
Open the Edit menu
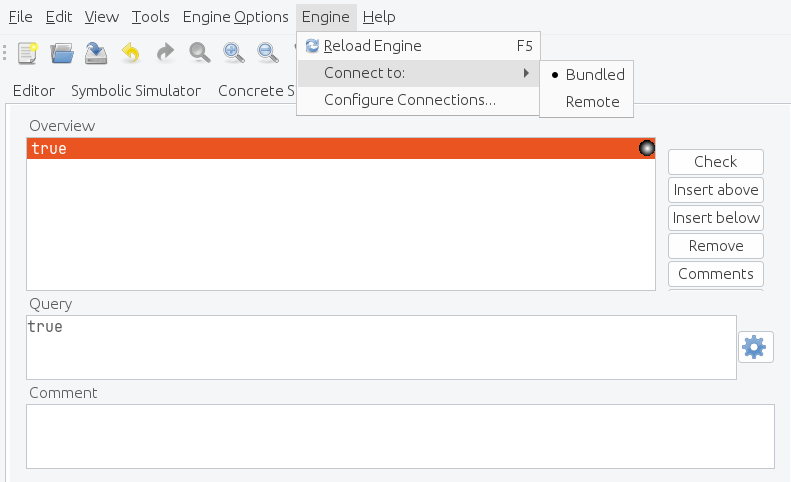[x=59, y=17]
